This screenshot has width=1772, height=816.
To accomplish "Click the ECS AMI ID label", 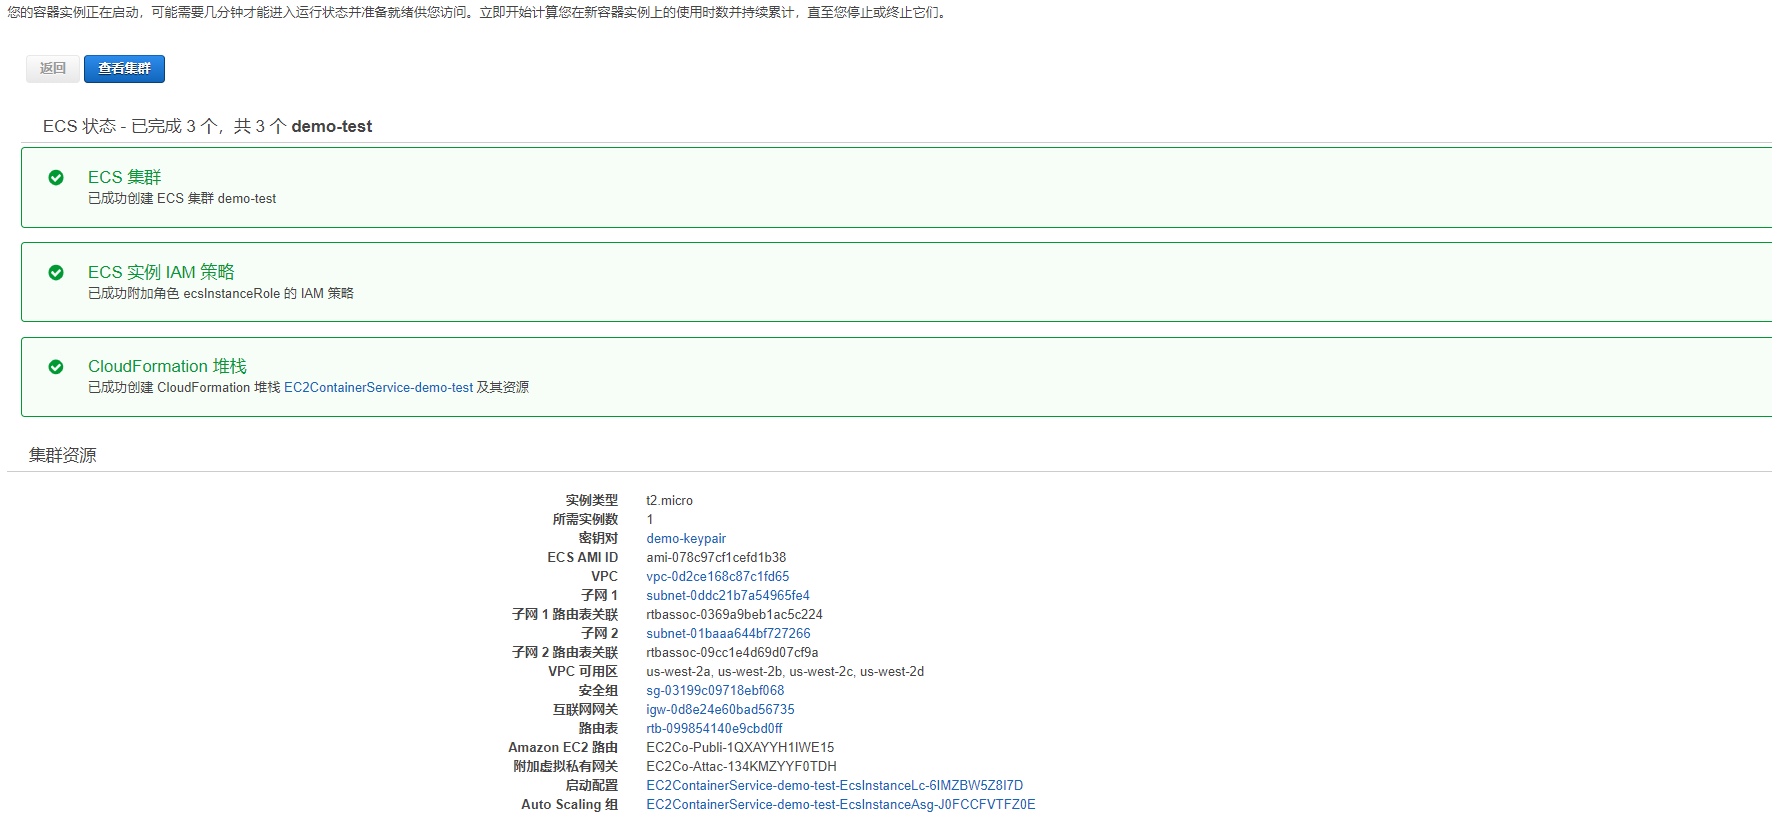I will [582, 557].
